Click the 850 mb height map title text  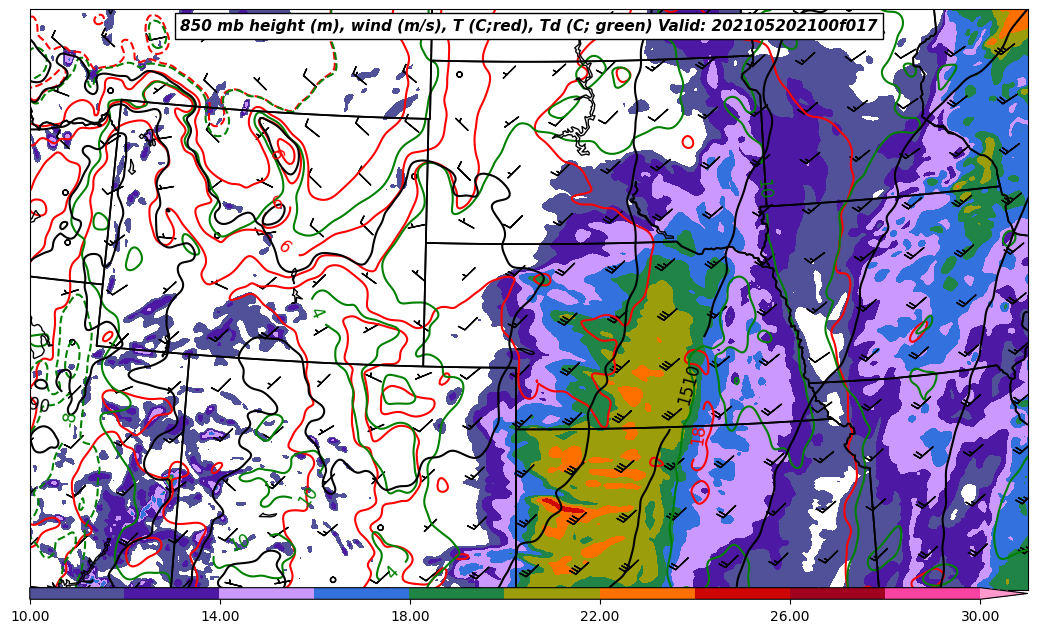(x=528, y=26)
